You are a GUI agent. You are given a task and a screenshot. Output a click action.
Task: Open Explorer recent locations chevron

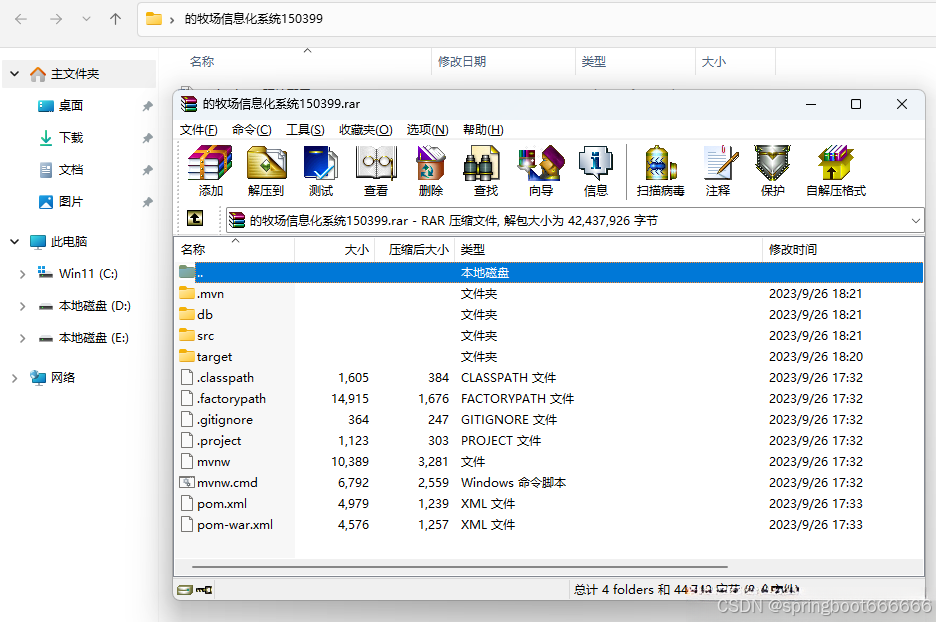coord(87,19)
